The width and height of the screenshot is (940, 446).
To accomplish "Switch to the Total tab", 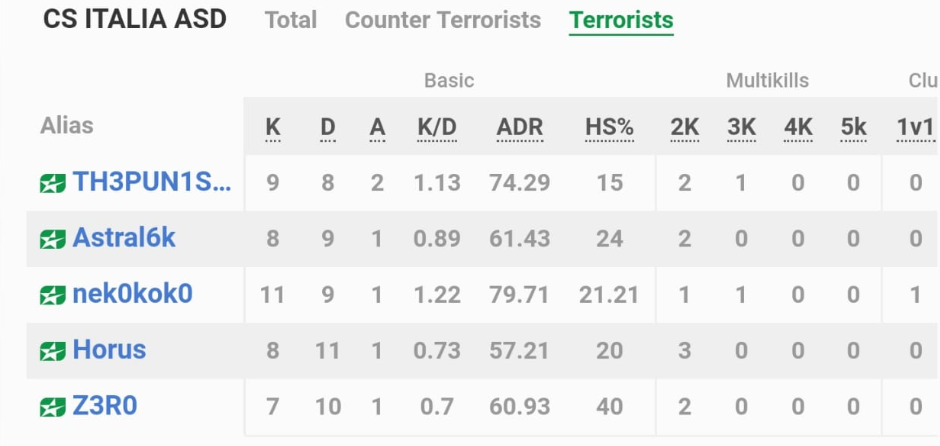I will (x=291, y=20).
